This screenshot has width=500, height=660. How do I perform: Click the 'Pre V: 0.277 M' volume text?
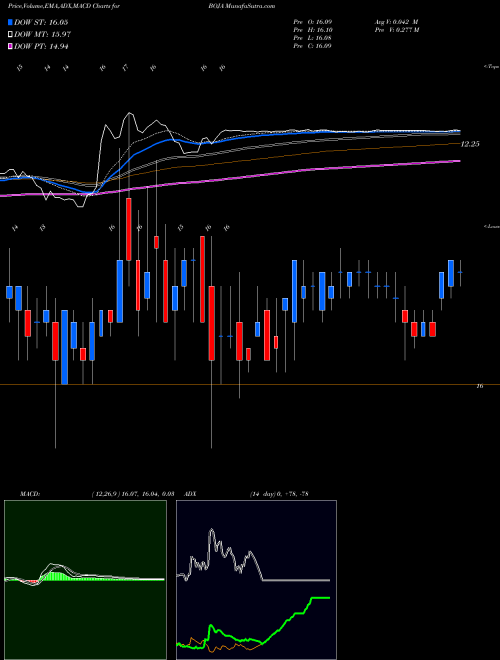[398, 30]
